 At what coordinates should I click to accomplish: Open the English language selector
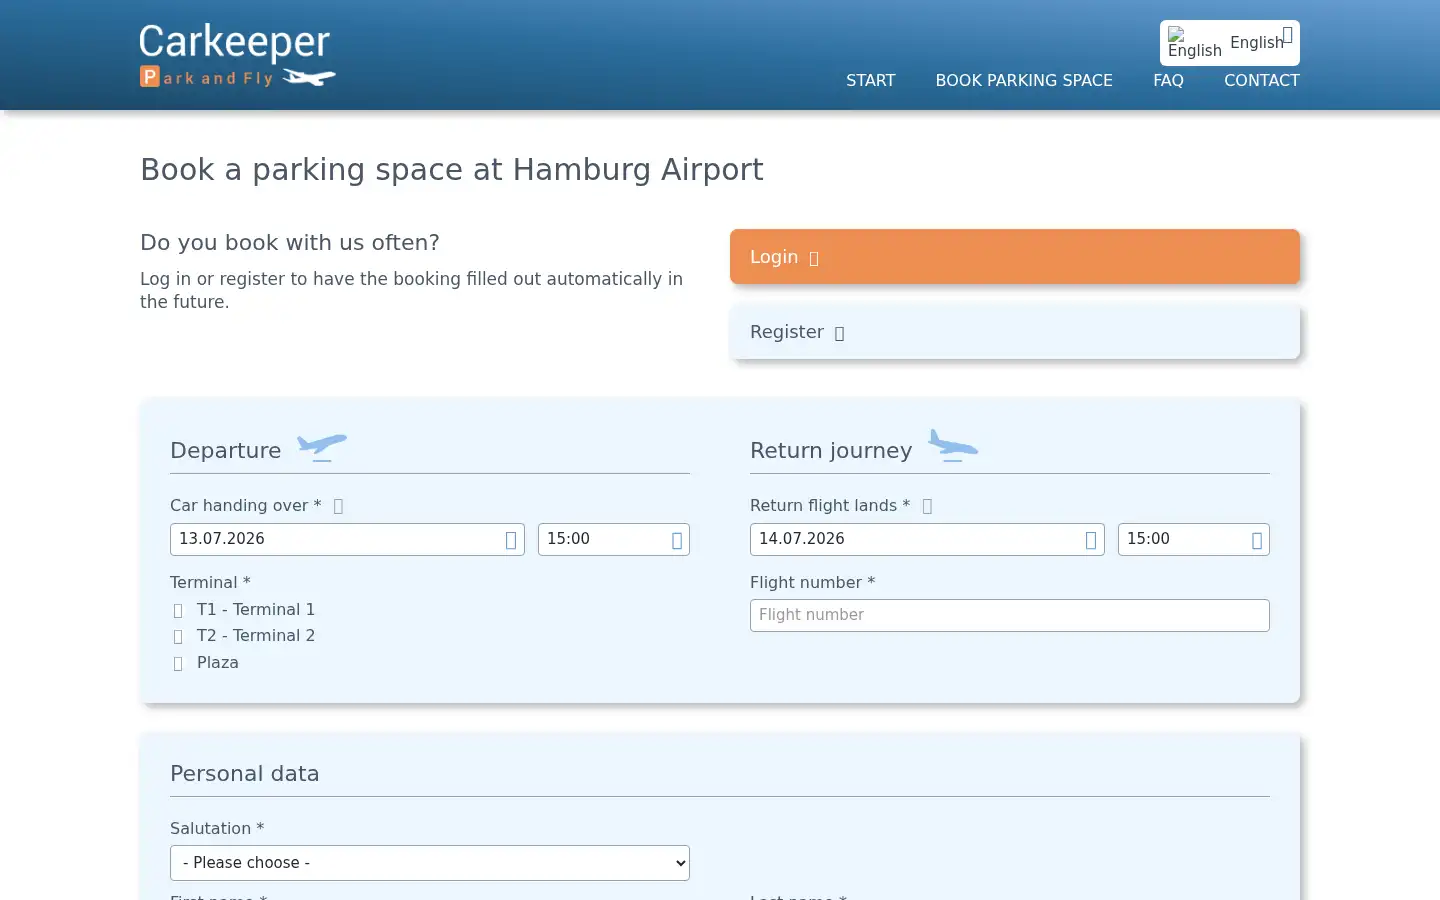1230,43
